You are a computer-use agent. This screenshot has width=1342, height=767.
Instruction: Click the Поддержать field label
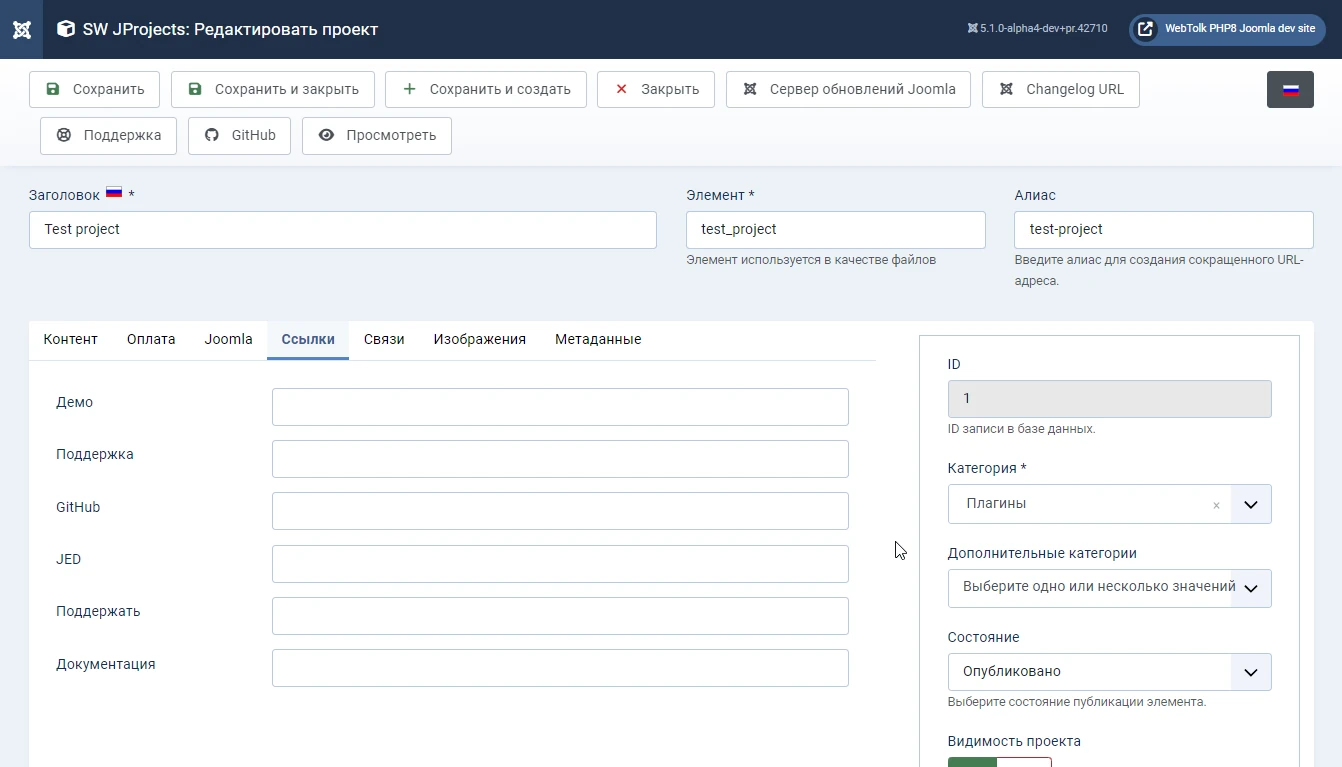[x=98, y=611]
